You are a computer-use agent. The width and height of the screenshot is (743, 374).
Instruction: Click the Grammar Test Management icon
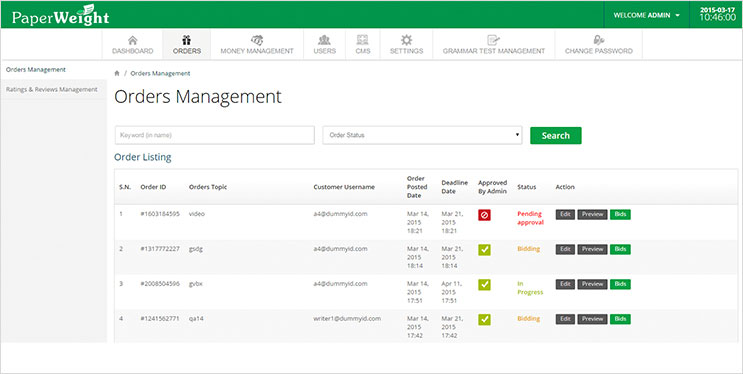pyautogui.click(x=494, y=40)
